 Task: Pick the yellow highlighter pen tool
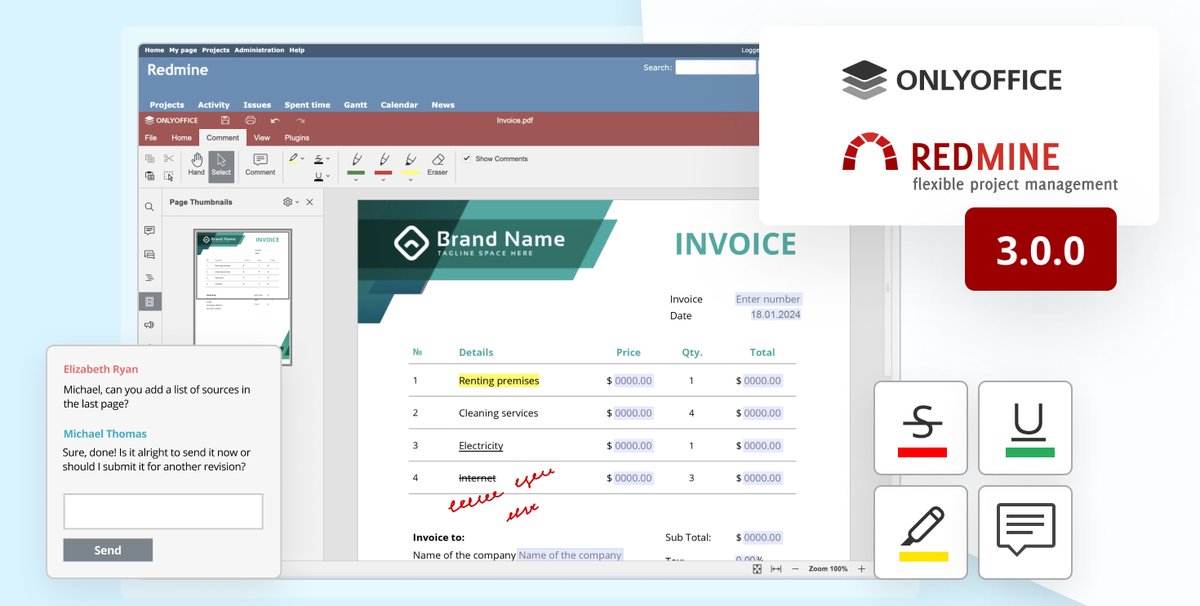pos(410,159)
